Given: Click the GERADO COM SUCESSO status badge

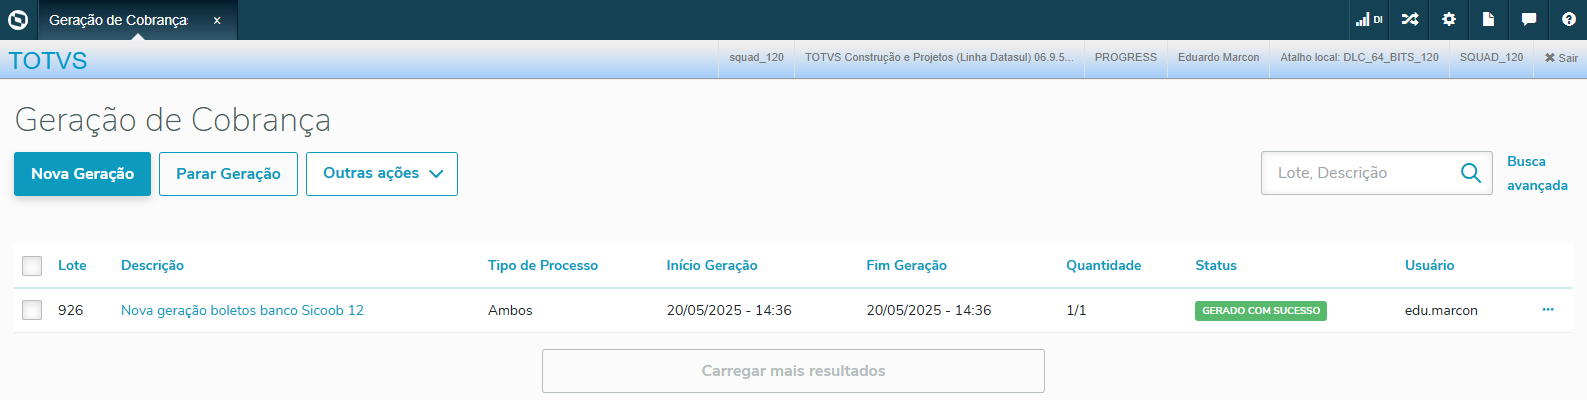Looking at the screenshot, I should 1261,311.
